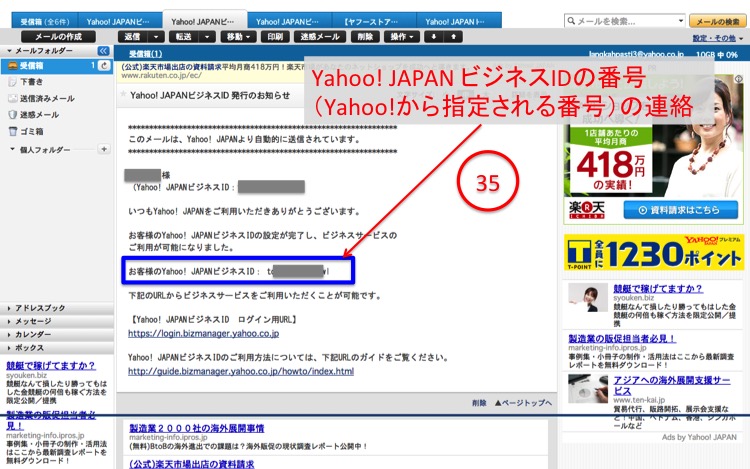Click the 削除 toolbar button
This screenshot has height=469, width=750.
coord(365,37)
